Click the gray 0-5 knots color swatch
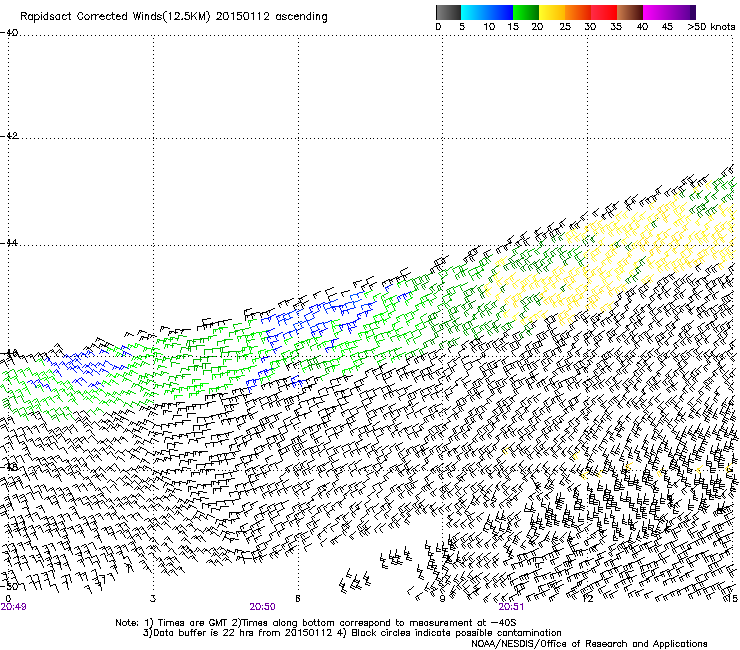Screen dimensions: 740x650 click(x=448, y=12)
